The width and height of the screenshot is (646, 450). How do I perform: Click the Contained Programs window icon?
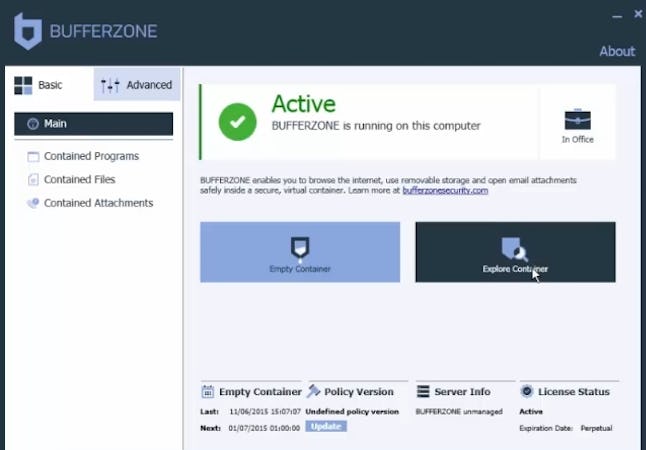point(33,157)
